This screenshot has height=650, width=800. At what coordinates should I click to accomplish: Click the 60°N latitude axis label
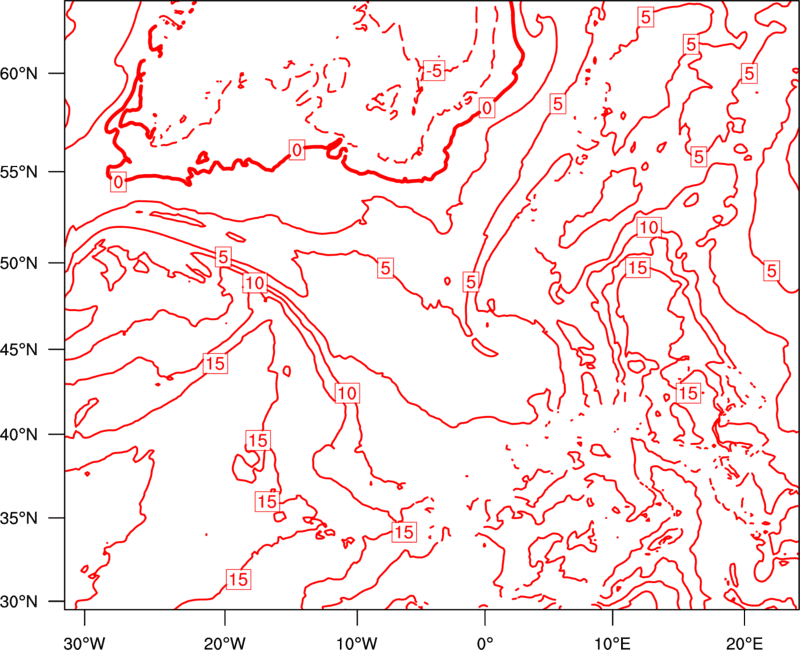click(x=19, y=74)
